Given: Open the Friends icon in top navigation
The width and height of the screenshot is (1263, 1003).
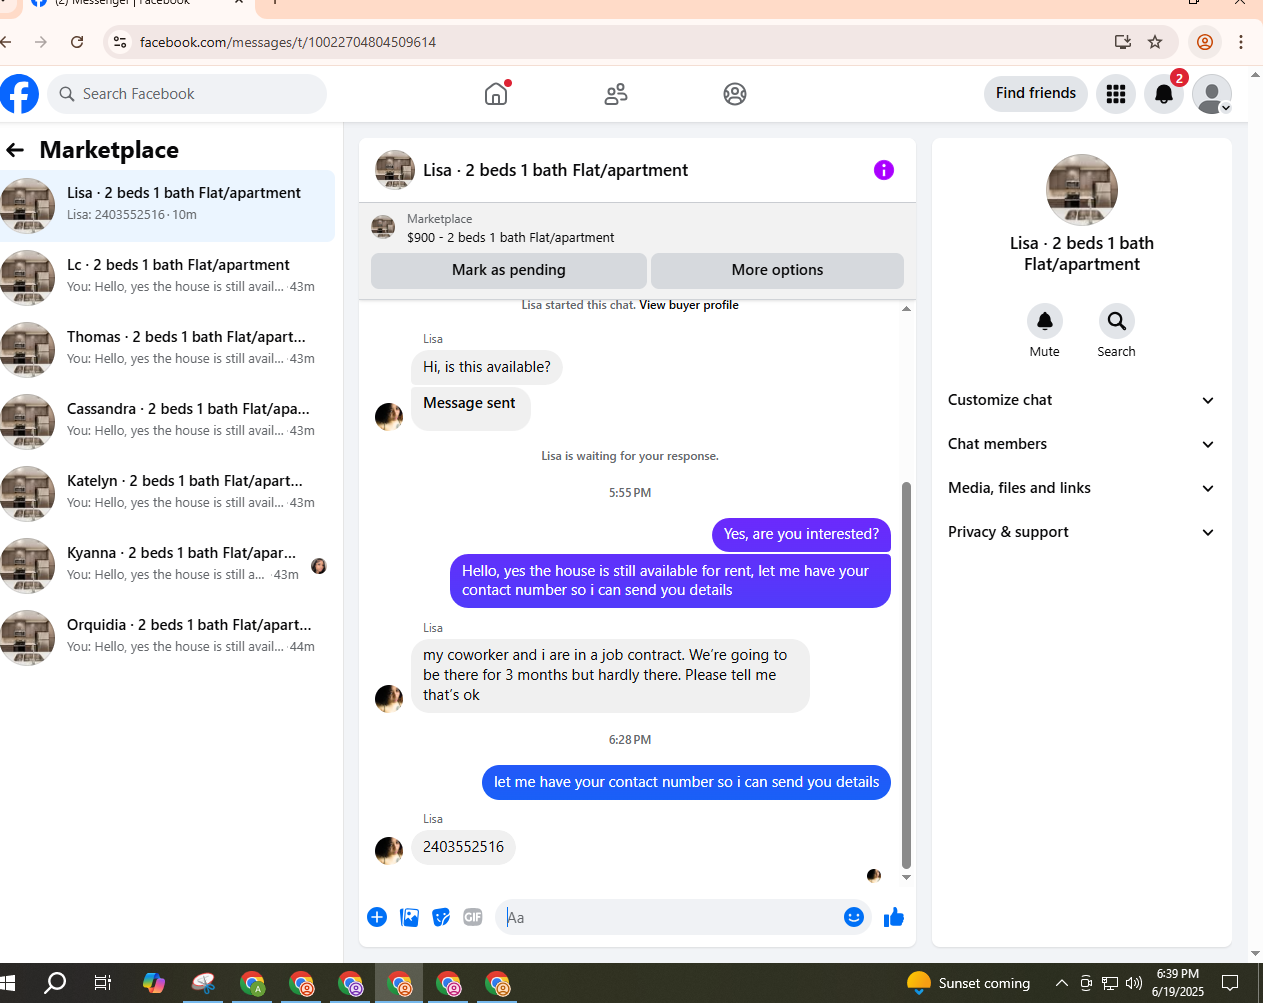Looking at the screenshot, I should coord(616,94).
